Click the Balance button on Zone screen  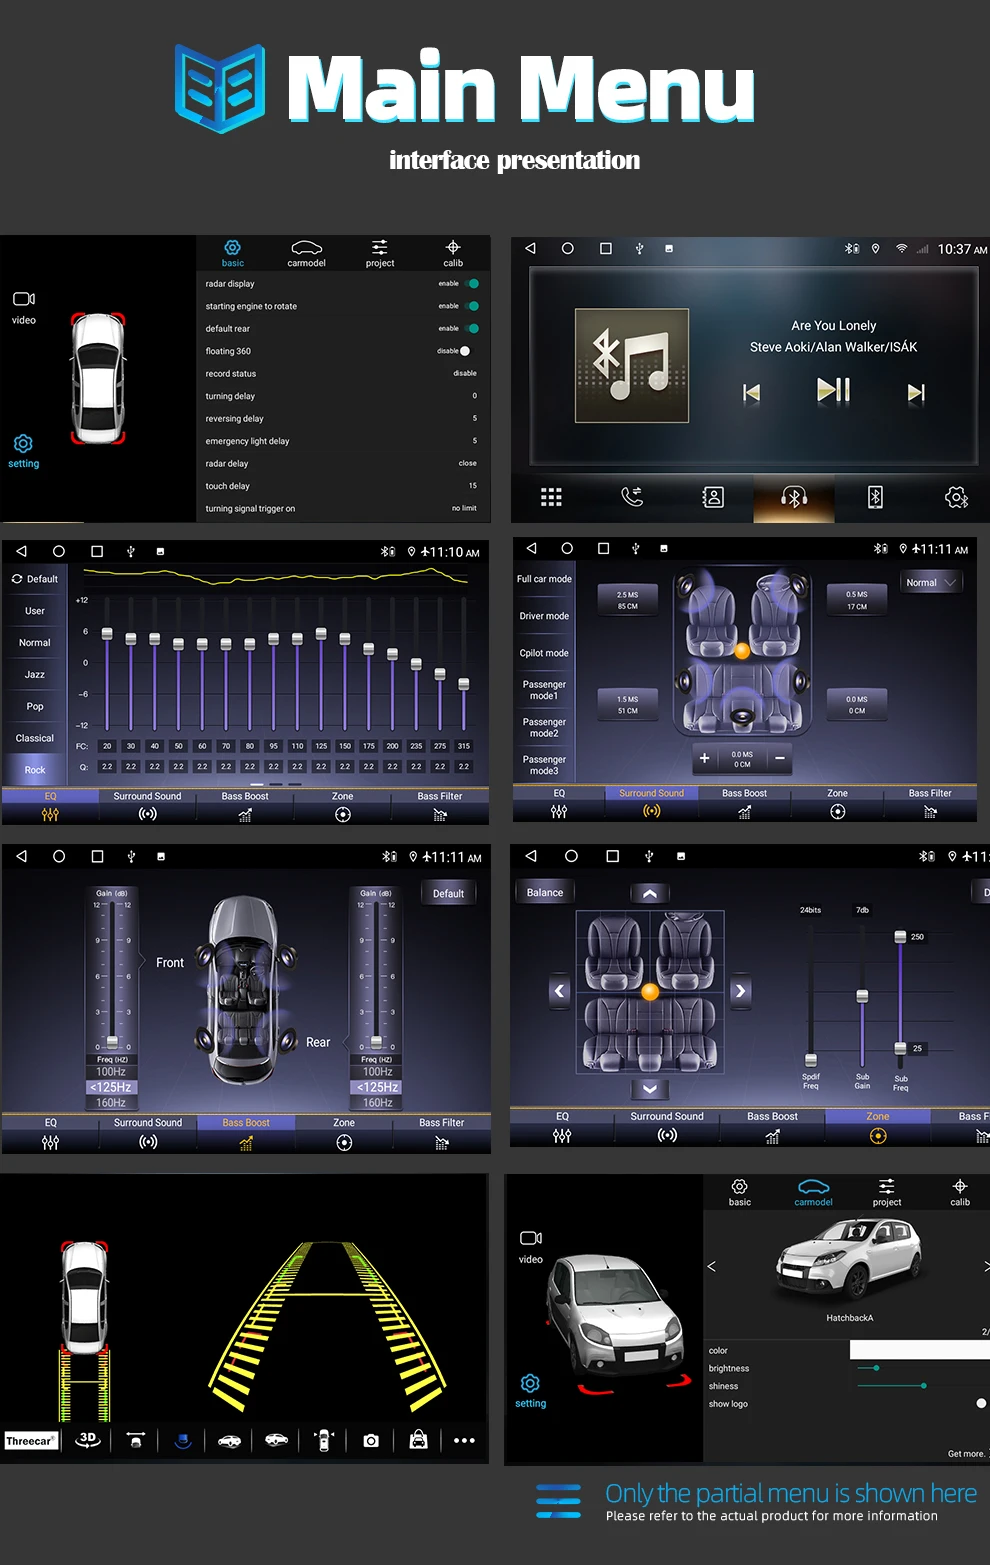[x=545, y=893]
